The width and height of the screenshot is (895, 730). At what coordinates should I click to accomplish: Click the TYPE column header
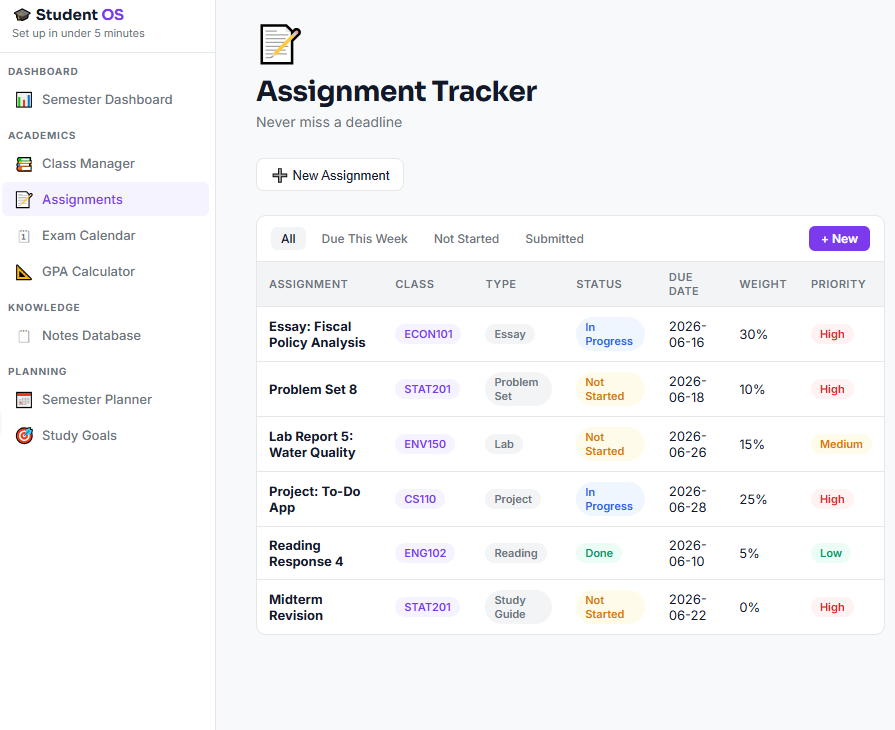click(501, 284)
